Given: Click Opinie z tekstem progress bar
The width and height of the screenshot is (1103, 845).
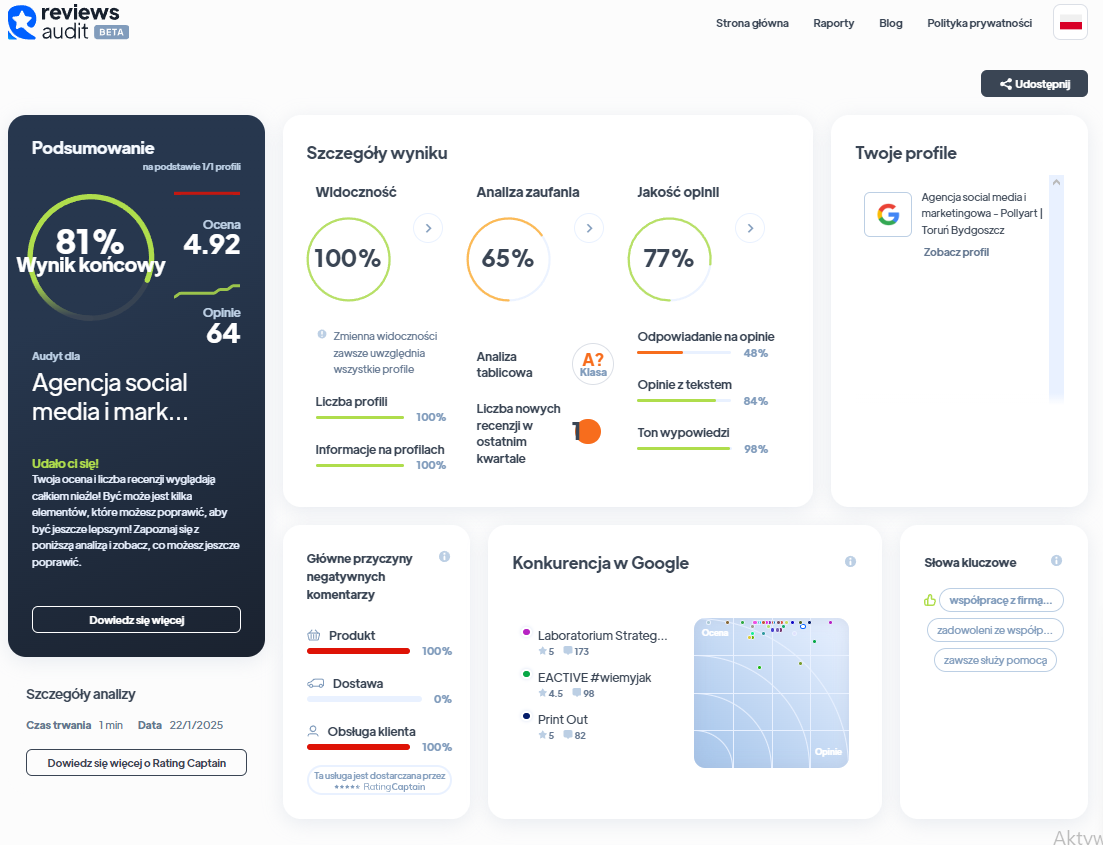Looking at the screenshot, I should point(684,400).
